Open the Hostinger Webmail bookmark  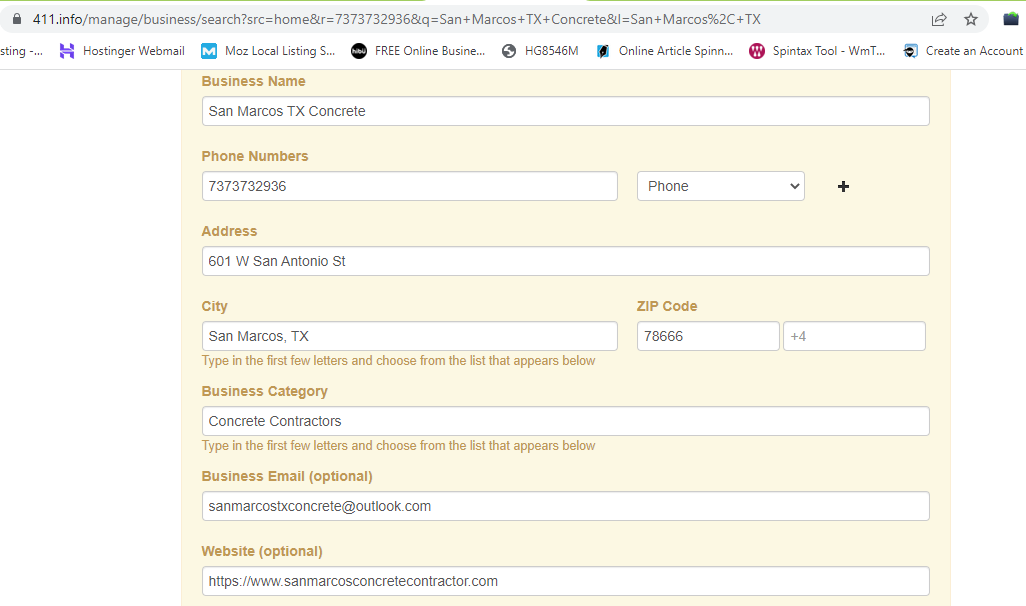tap(121, 51)
